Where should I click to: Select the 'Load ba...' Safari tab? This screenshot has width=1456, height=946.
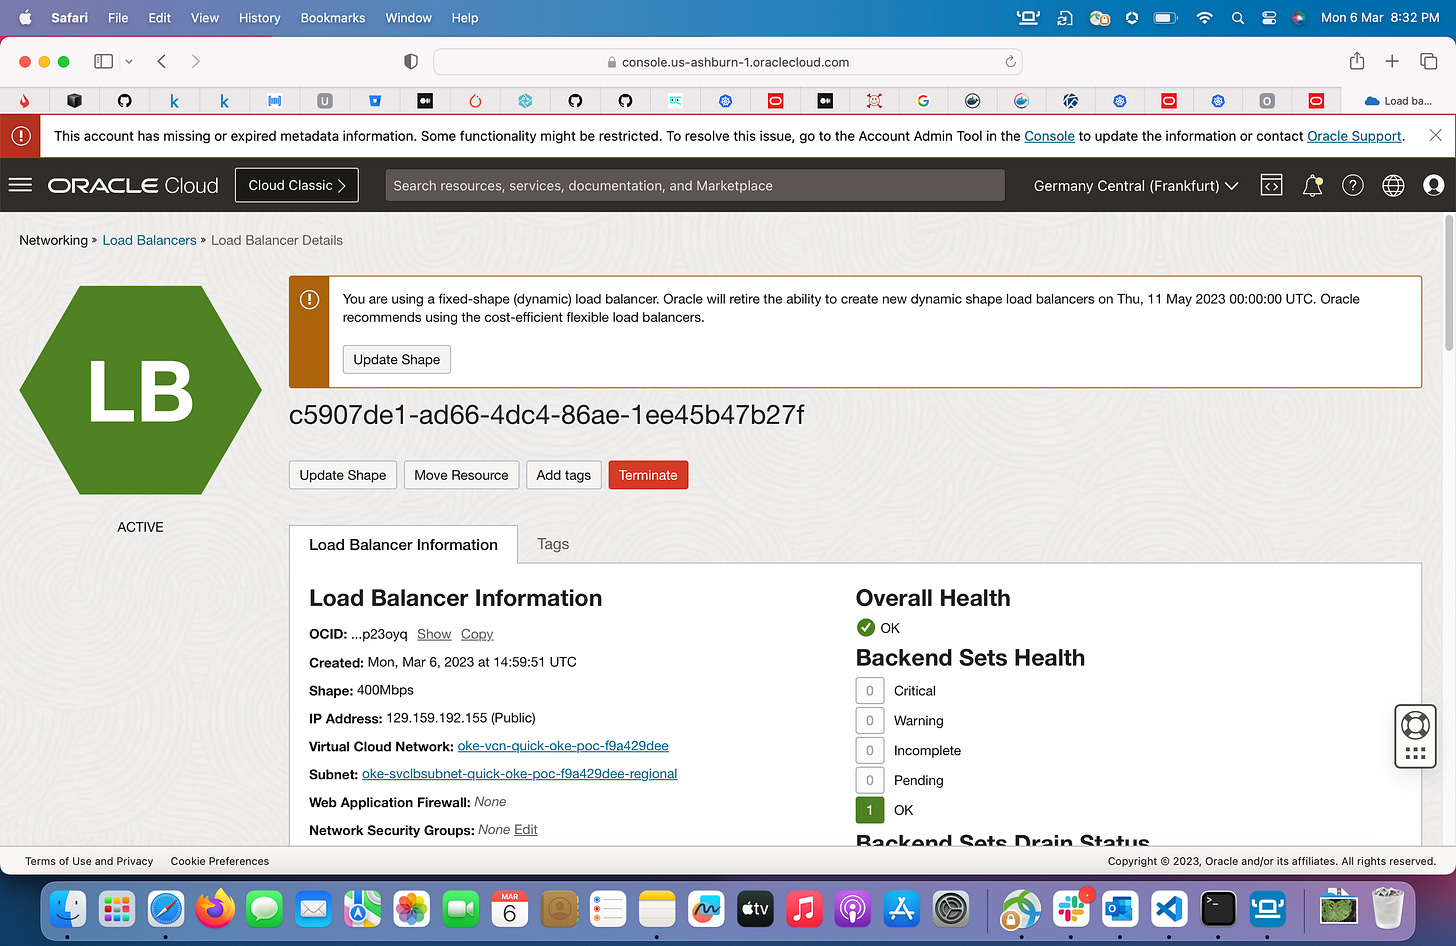click(x=1398, y=100)
